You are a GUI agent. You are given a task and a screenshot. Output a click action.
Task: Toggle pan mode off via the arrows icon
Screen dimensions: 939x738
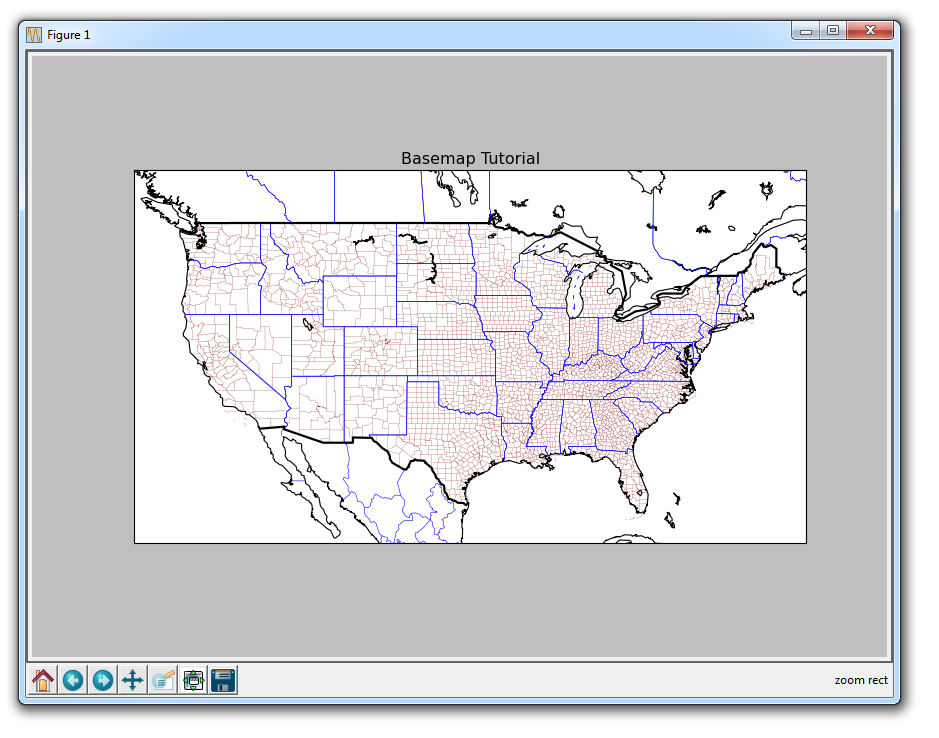pos(132,680)
